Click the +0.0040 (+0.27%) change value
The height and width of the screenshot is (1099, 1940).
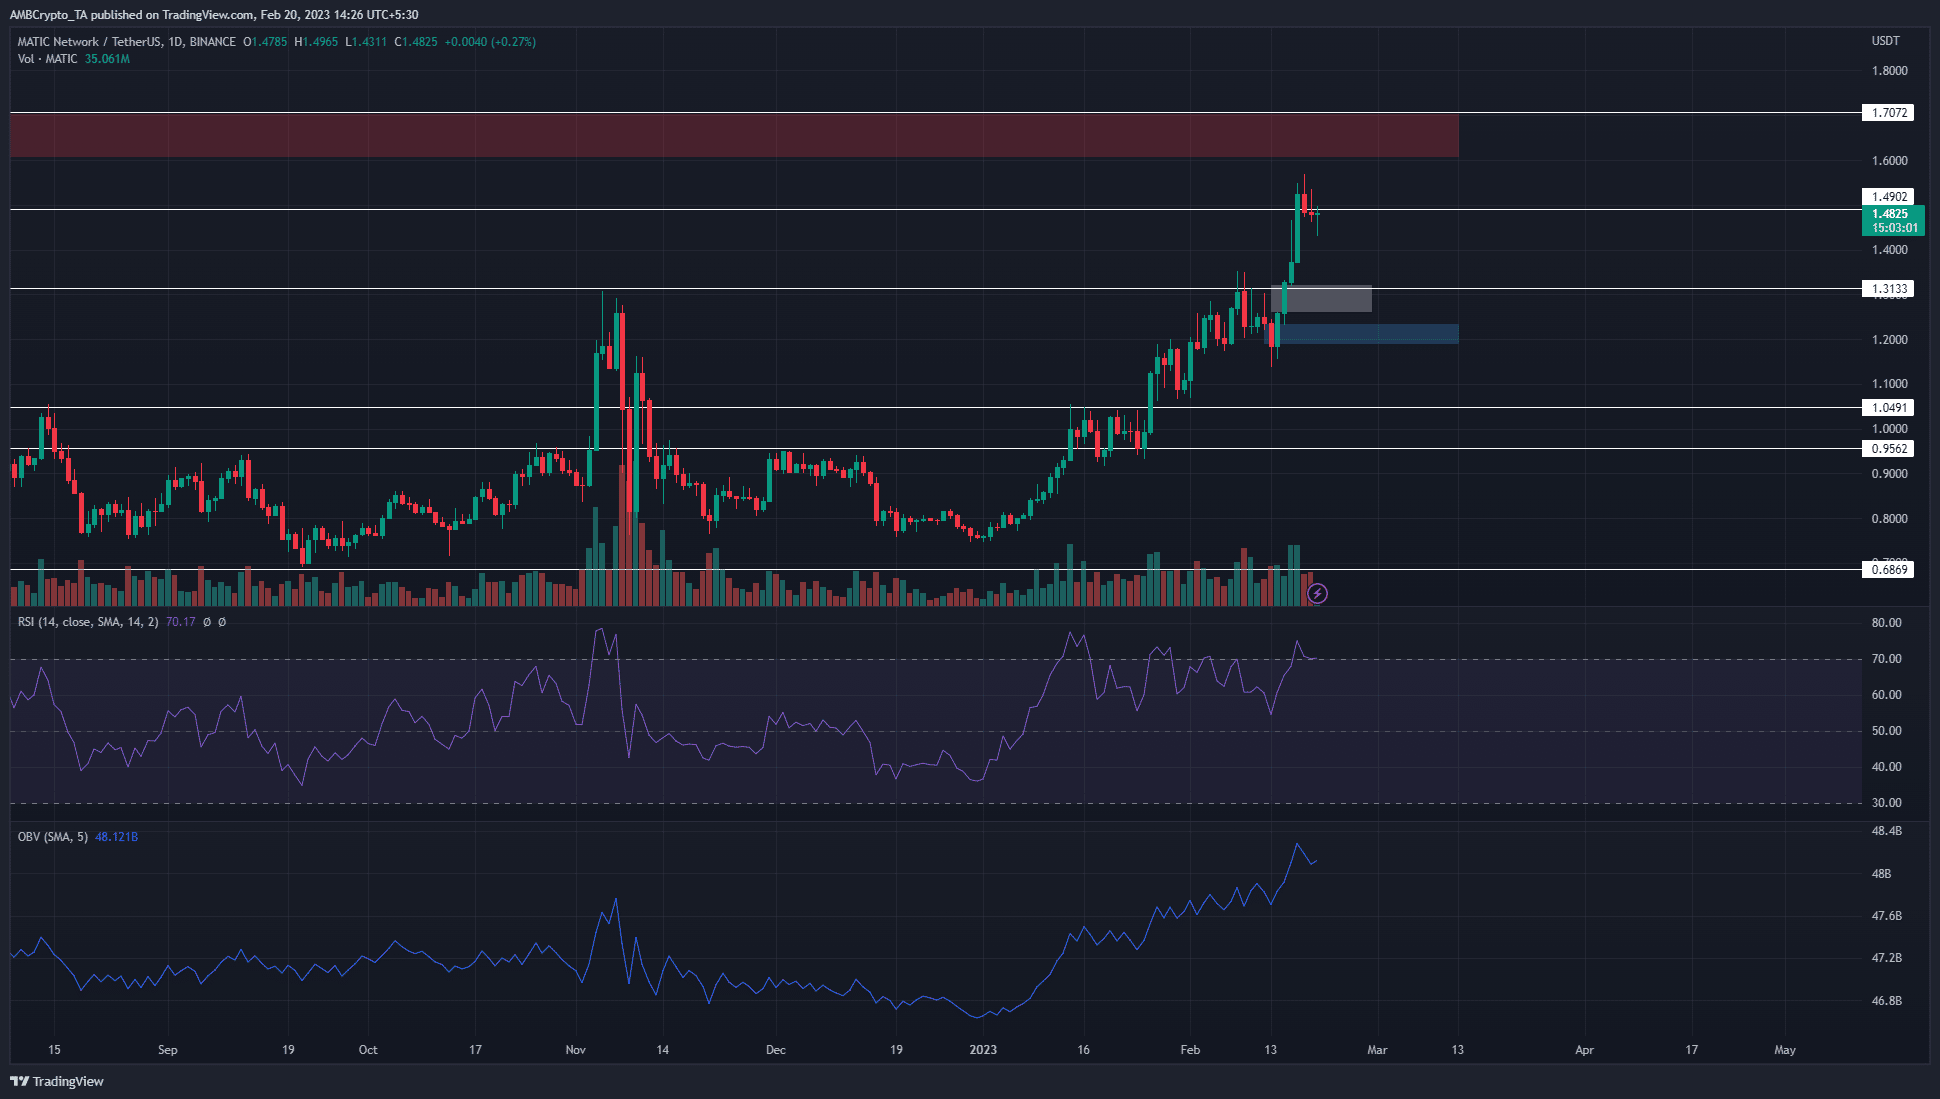click(x=490, y=42)
